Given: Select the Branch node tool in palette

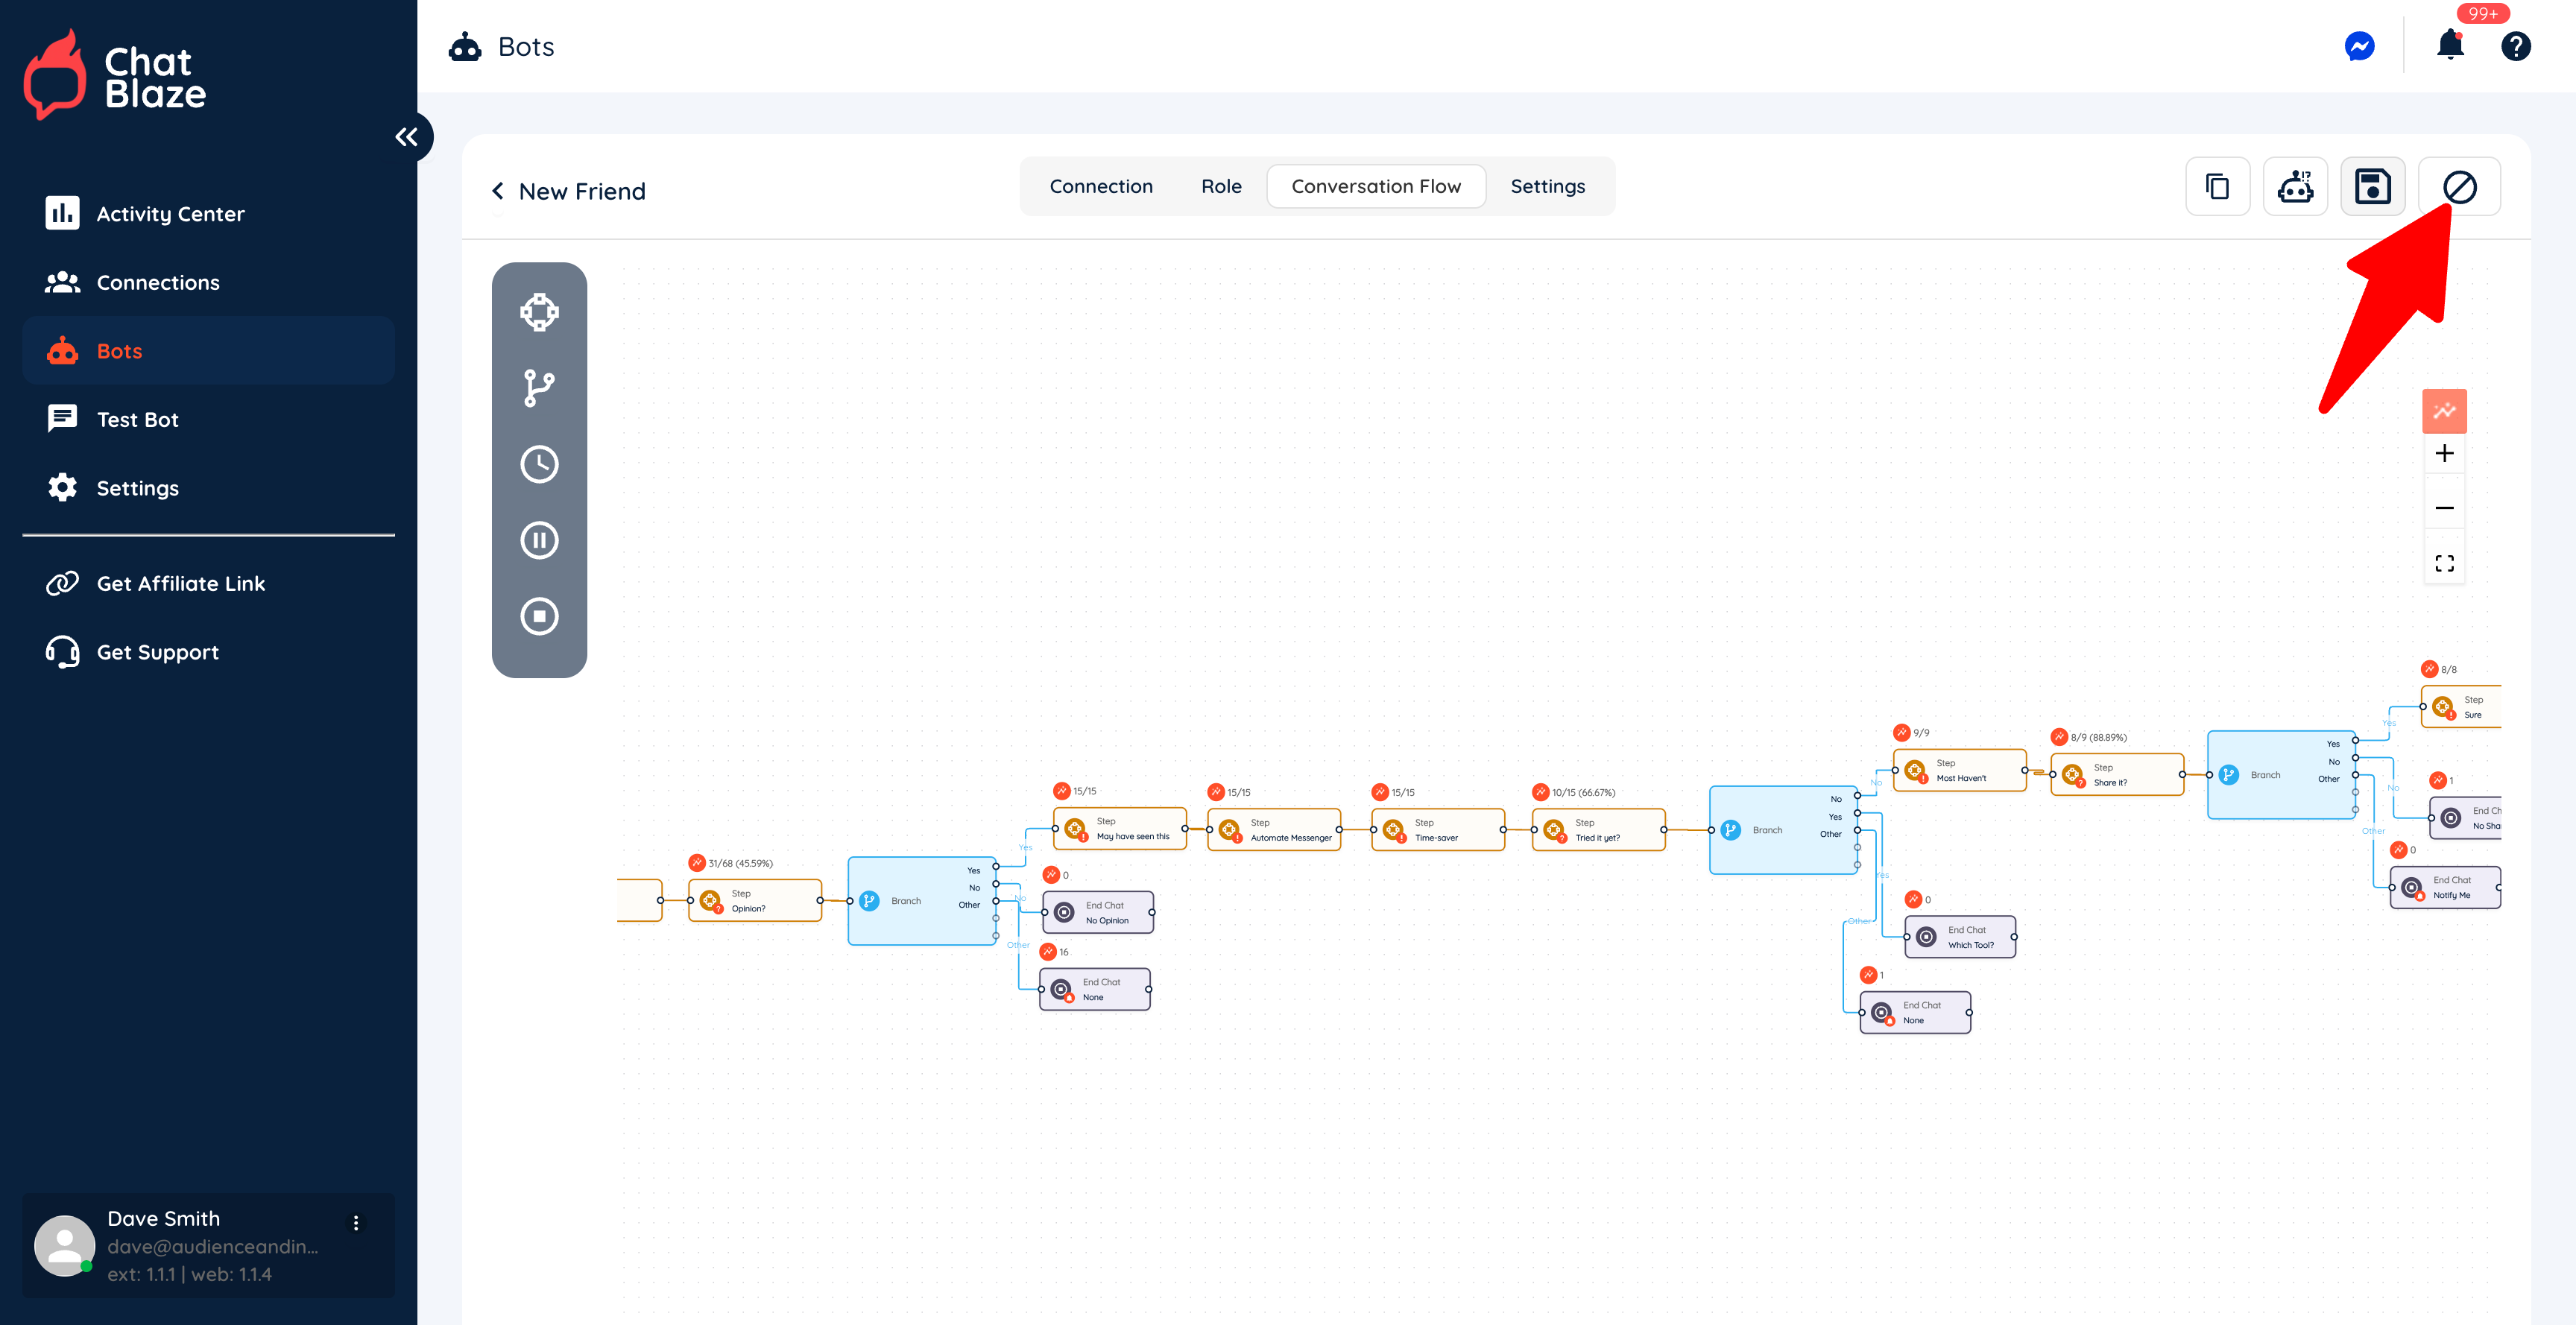Looking at the screenshot, I should (539, 388).
